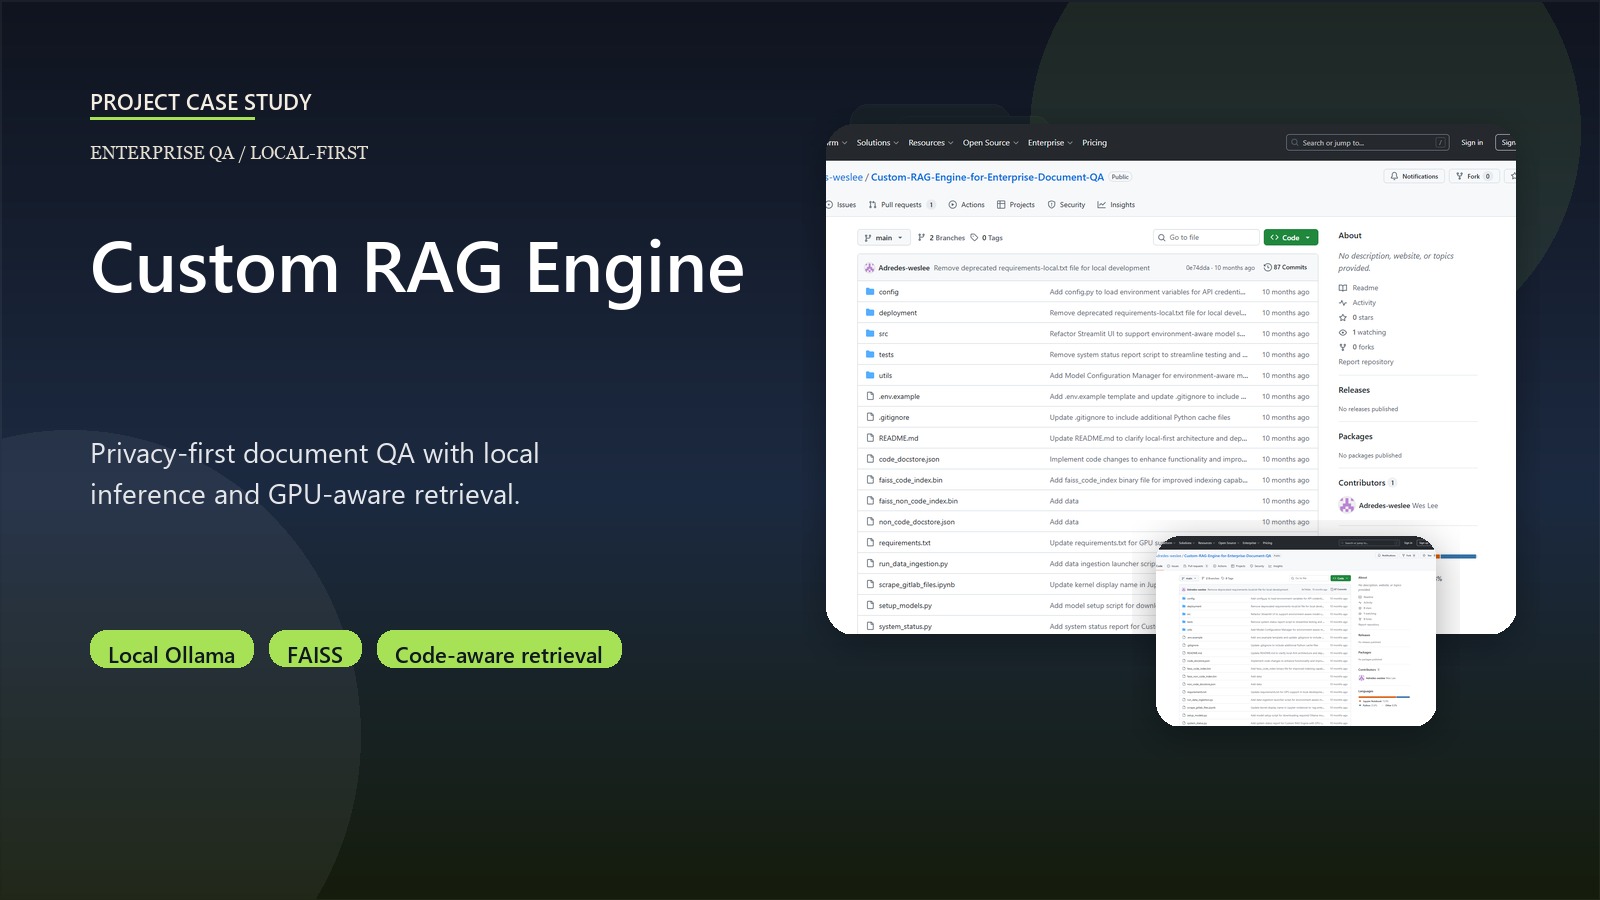
Task: Click the branch icon next to 2 Branches
Action: (x=919, y=238)
